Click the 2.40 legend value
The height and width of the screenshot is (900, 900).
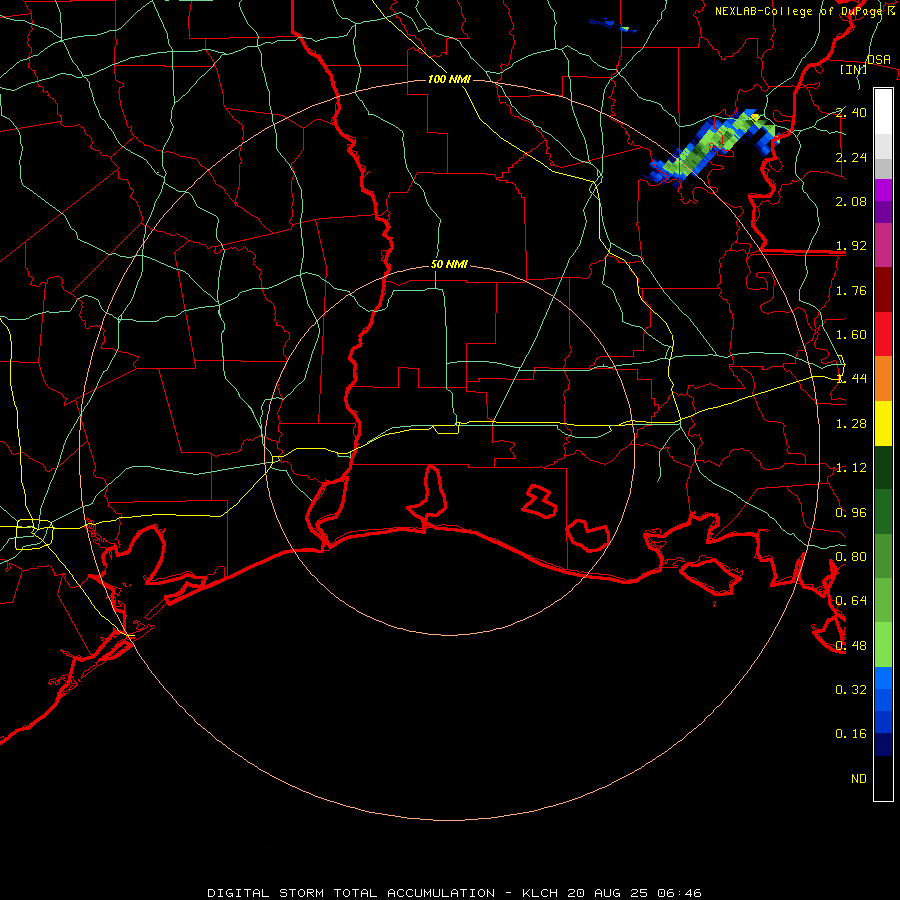[851, 112]
